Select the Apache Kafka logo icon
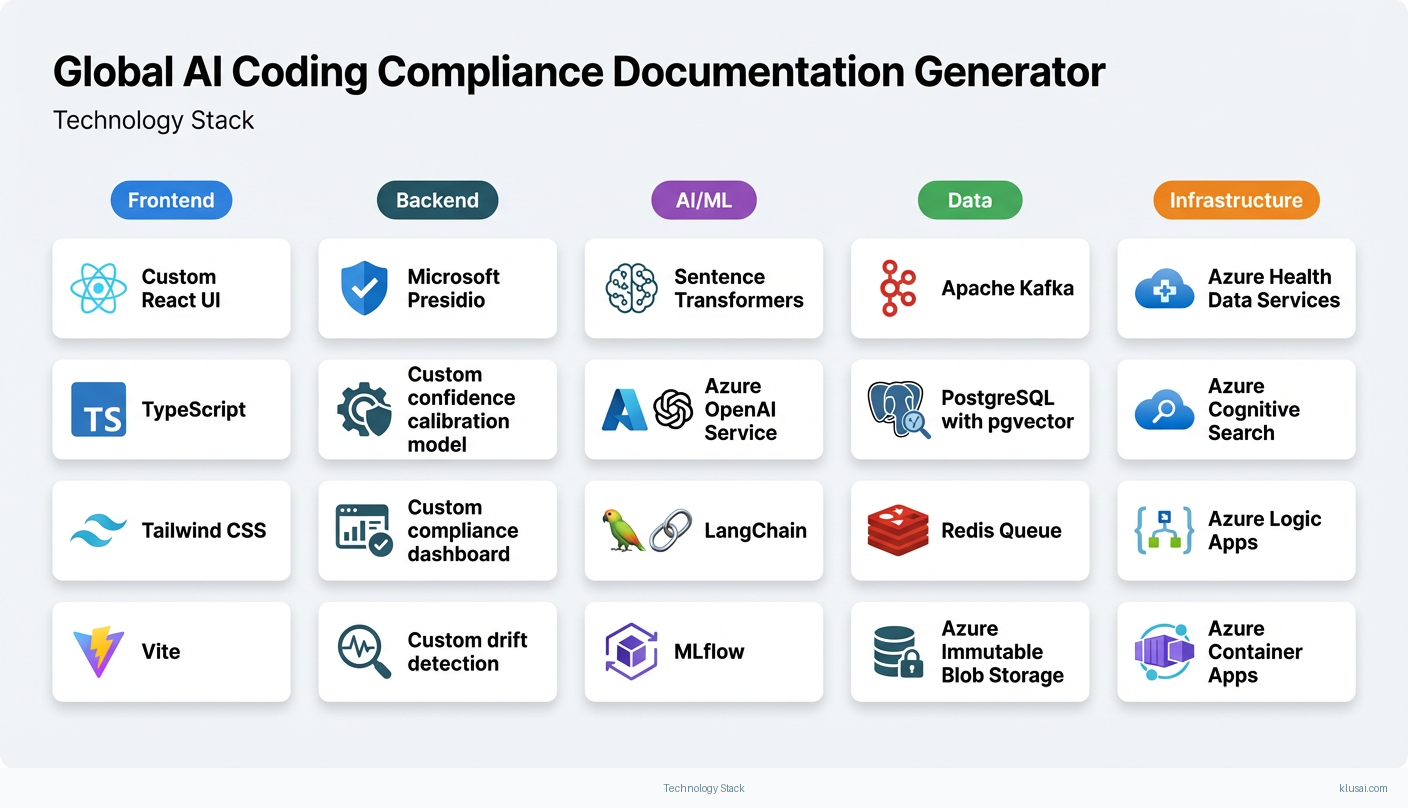This screenshot has height=808, width=1408. tap(897, 288)
